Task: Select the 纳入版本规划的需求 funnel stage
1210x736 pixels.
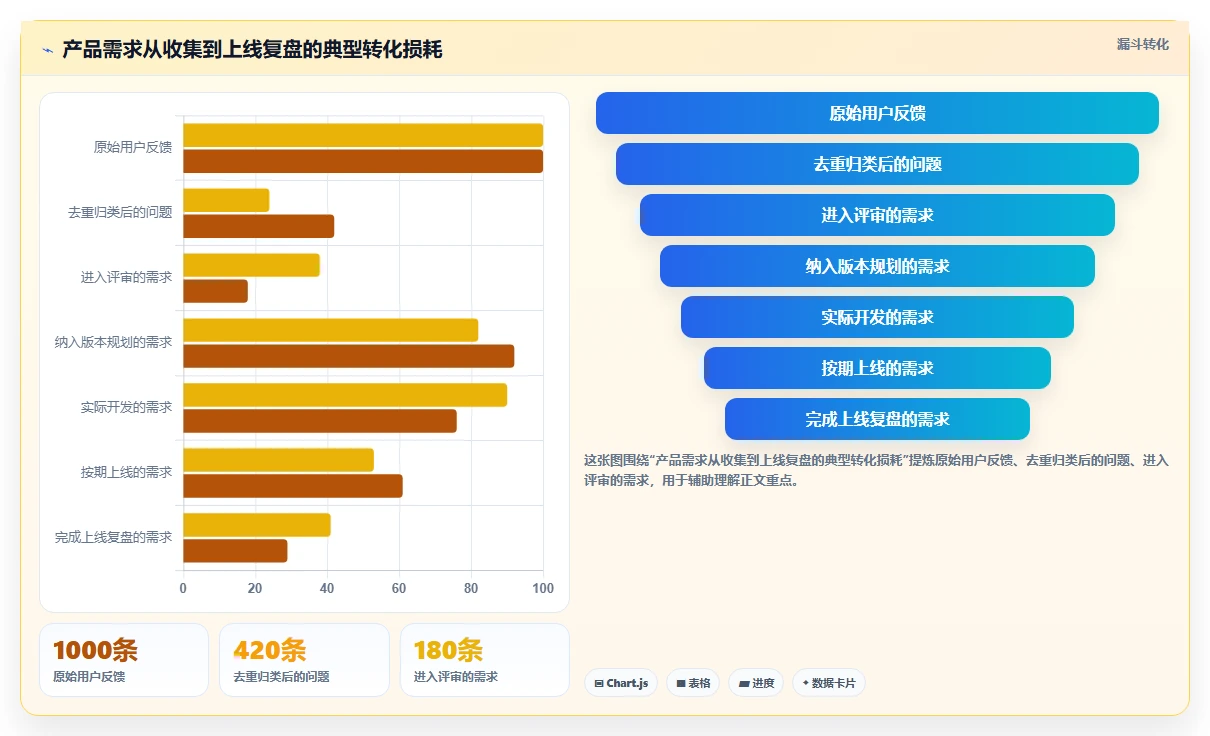Action: [877, 266]
